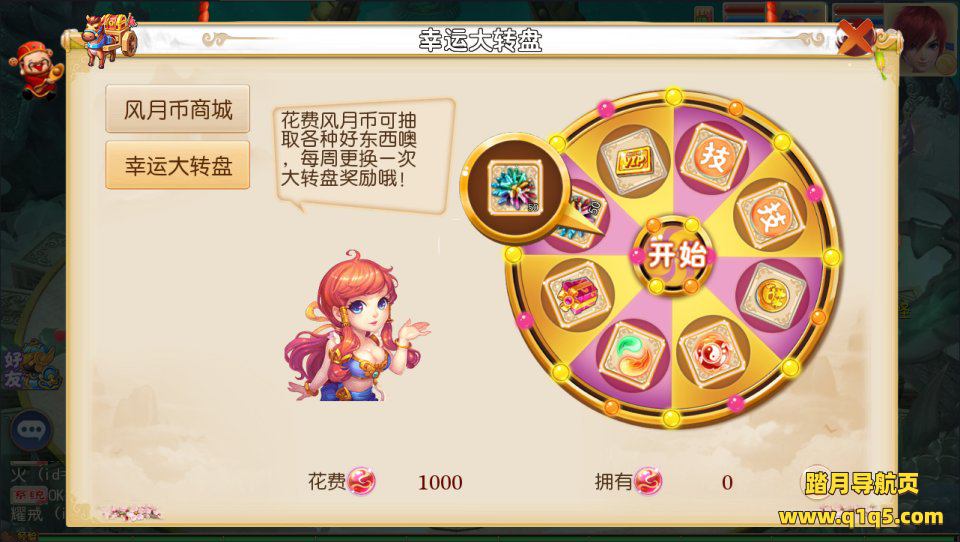
Task: Click the 花费 currency orb icon
Action: tap(361, 481)
